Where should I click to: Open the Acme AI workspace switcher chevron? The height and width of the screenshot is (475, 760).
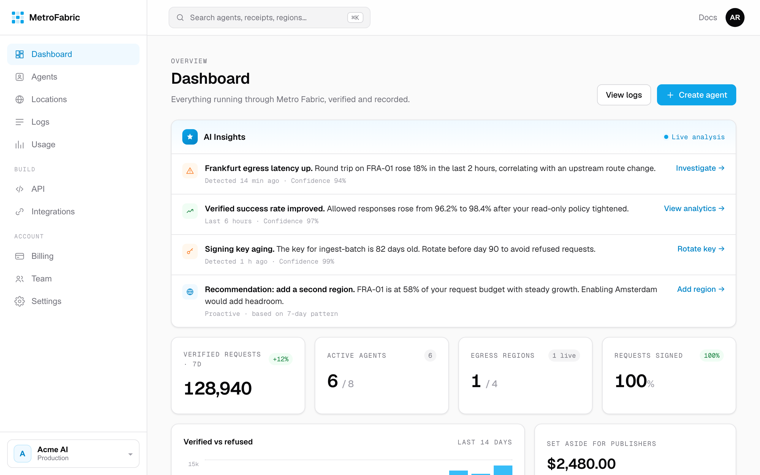[x=130, y=454]
